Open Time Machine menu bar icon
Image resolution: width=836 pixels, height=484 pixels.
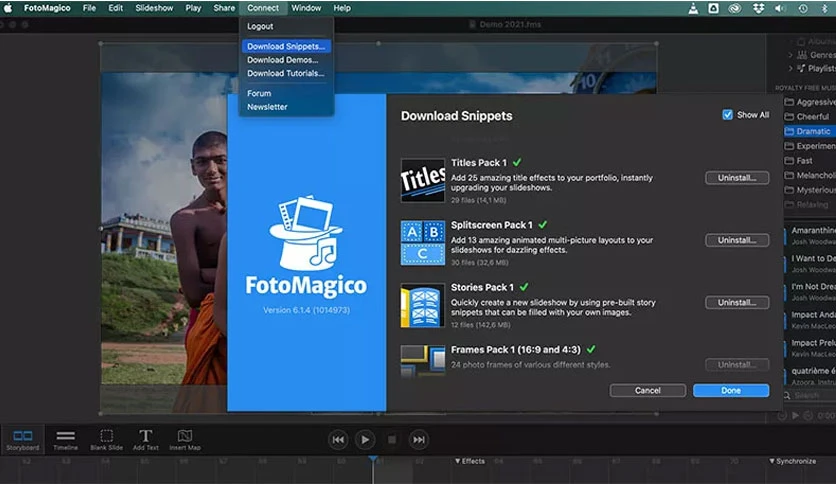(803, 8)
